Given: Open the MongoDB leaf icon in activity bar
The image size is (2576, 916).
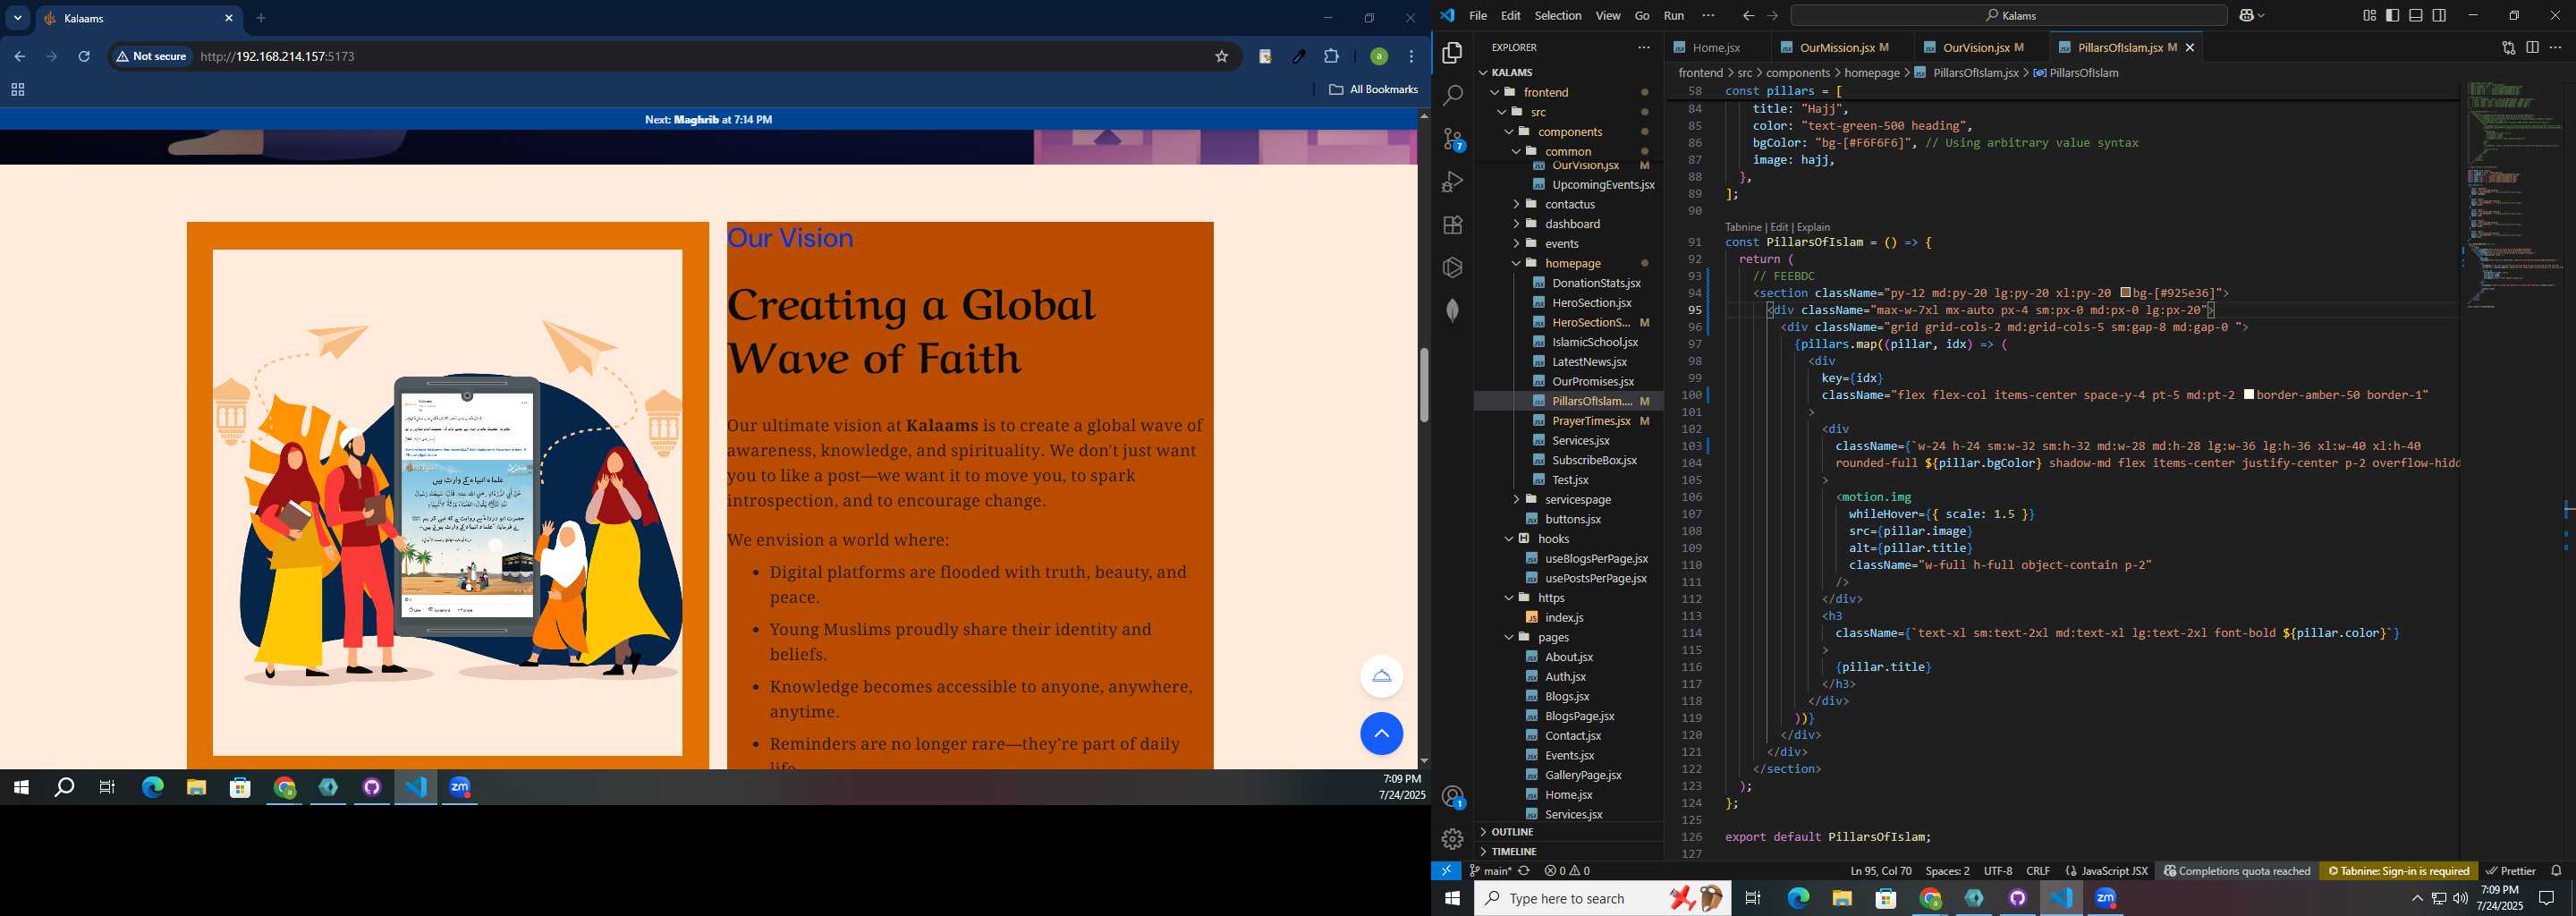Looking at the screenshot, I should pyautogui.click(x=1453, y=310).
